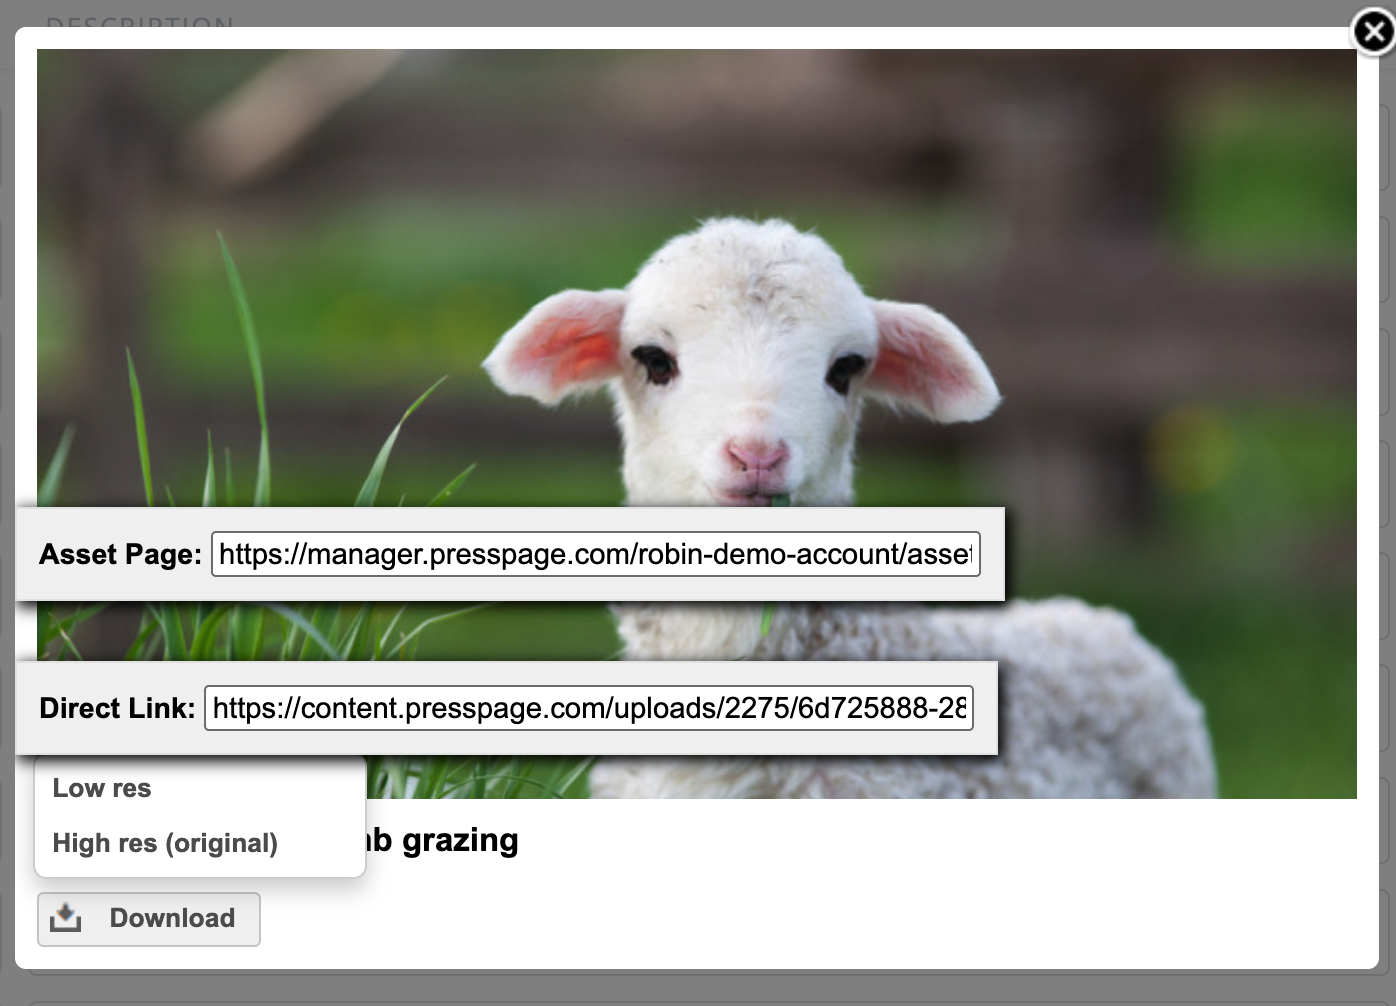Select Low res download option

(x=102, y=788)
